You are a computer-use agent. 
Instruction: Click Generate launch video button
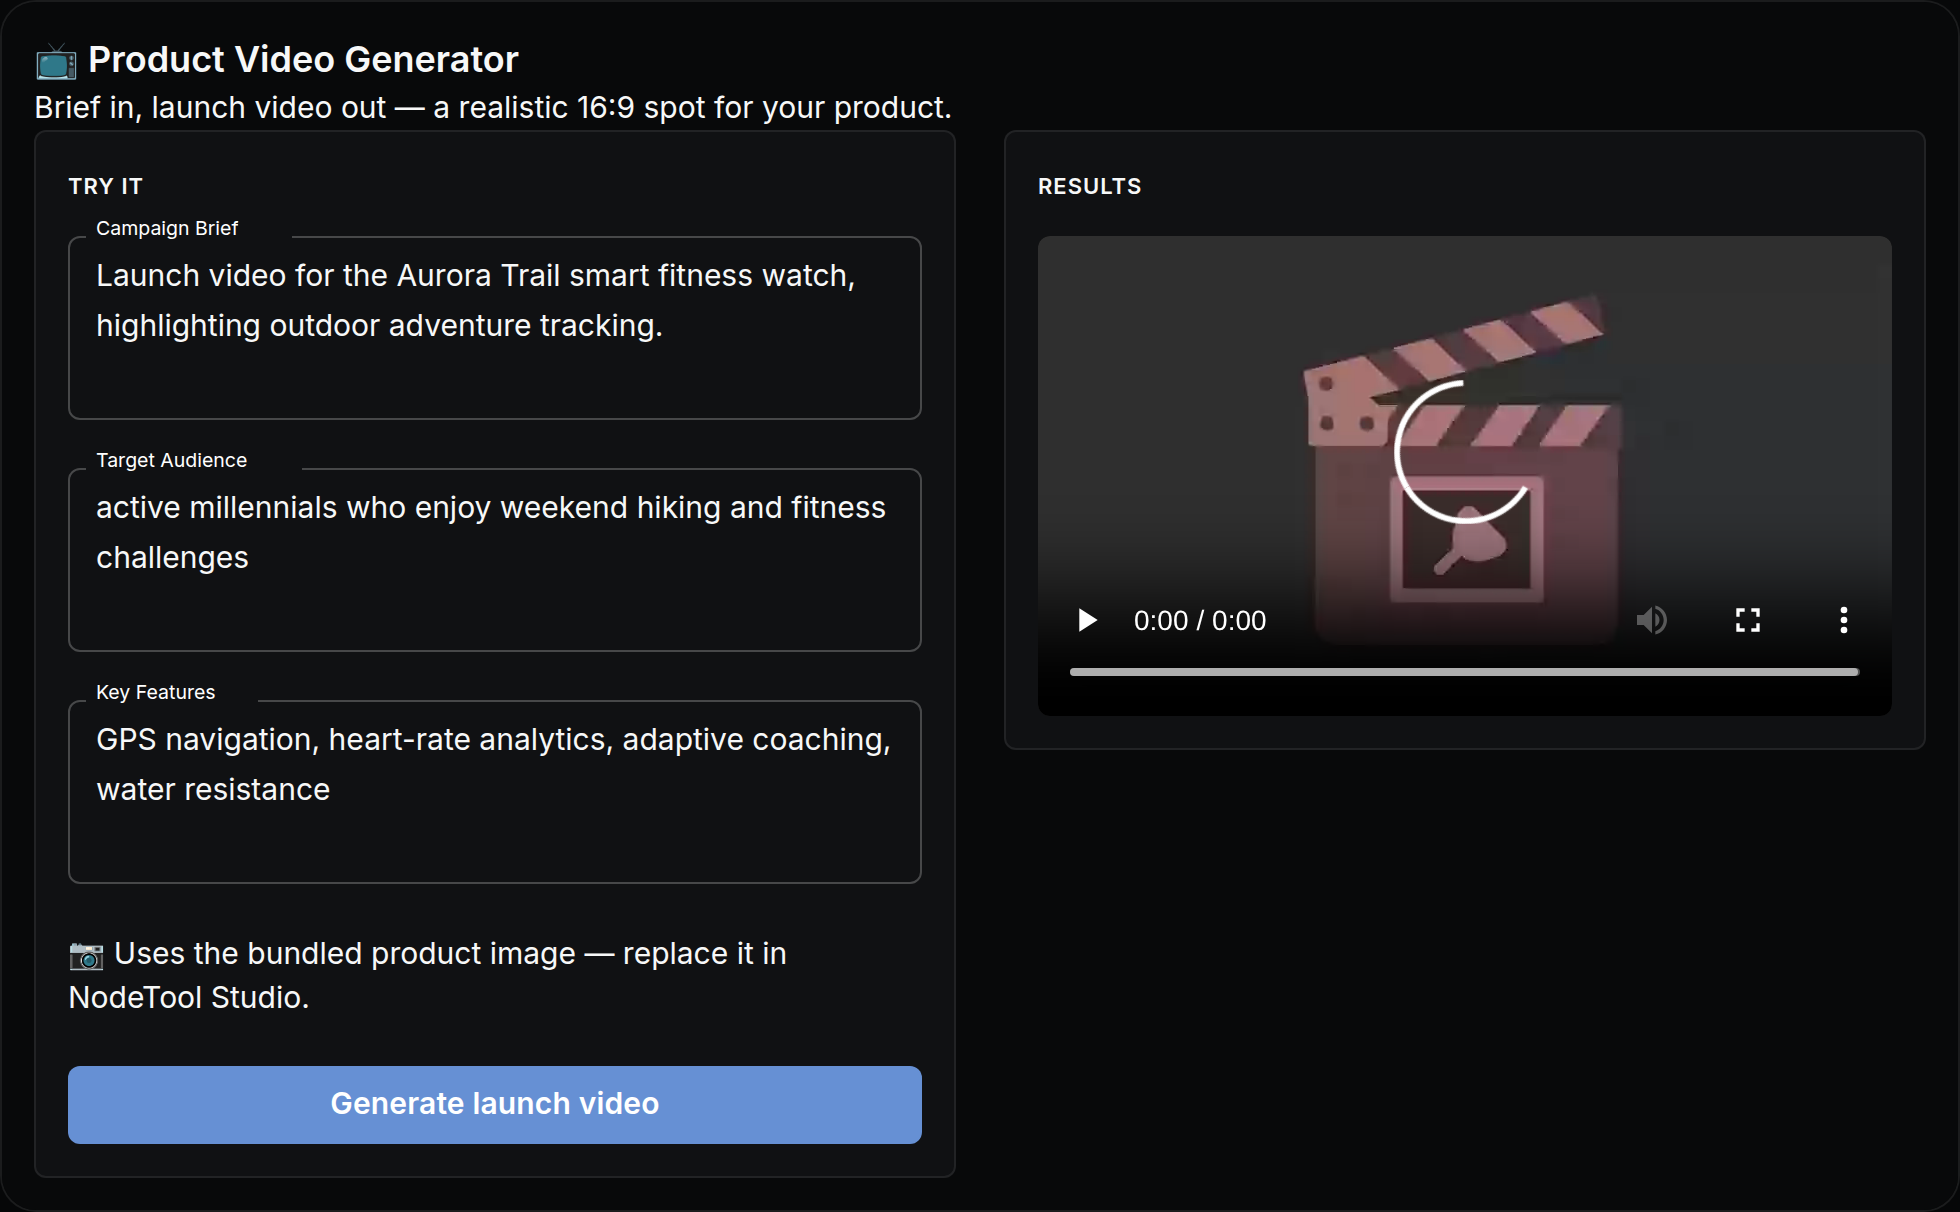point(495,1104)
